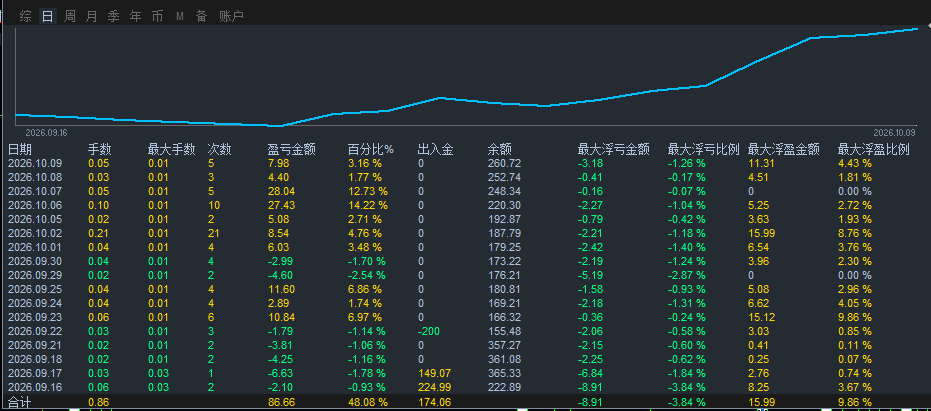931x411 pixels.
Task: Open the 备 notes tab
Action: (202, 17)
